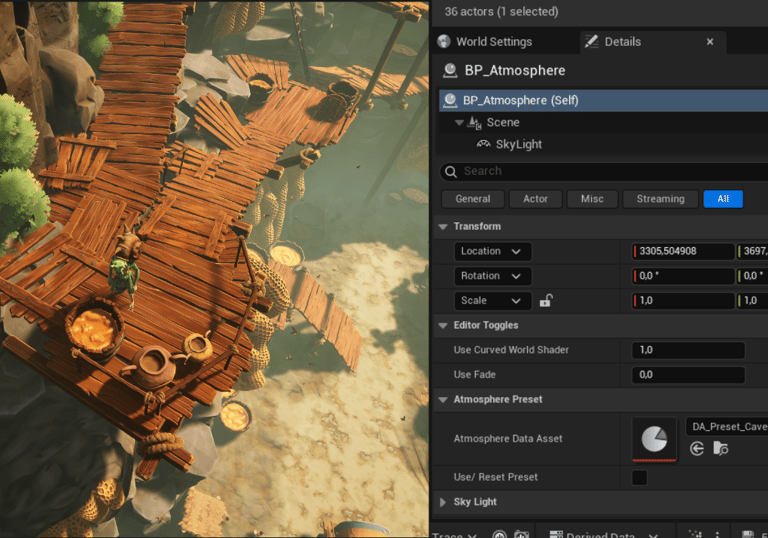Click the Scene component icon
Viewport: 768px width, 538px height.
click(474, 122)
